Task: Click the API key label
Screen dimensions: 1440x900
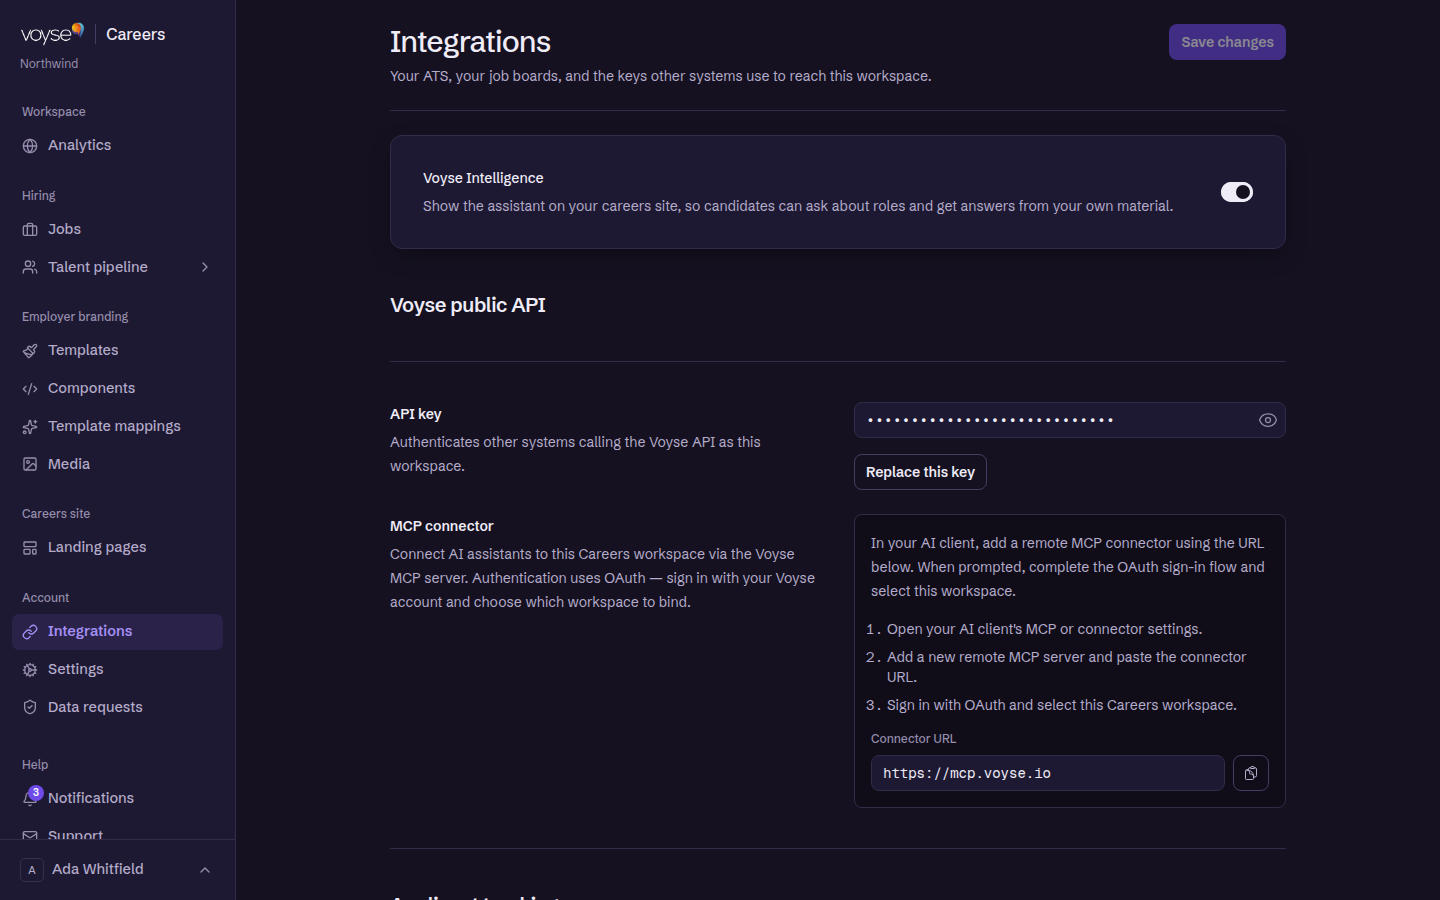Action: point(416,414)
